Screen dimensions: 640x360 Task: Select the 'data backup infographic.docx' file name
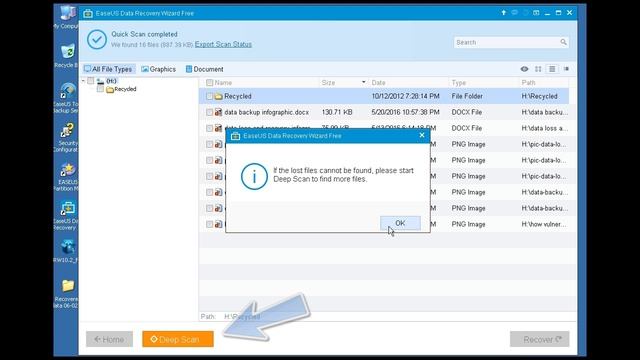click(x=267, y=112)
